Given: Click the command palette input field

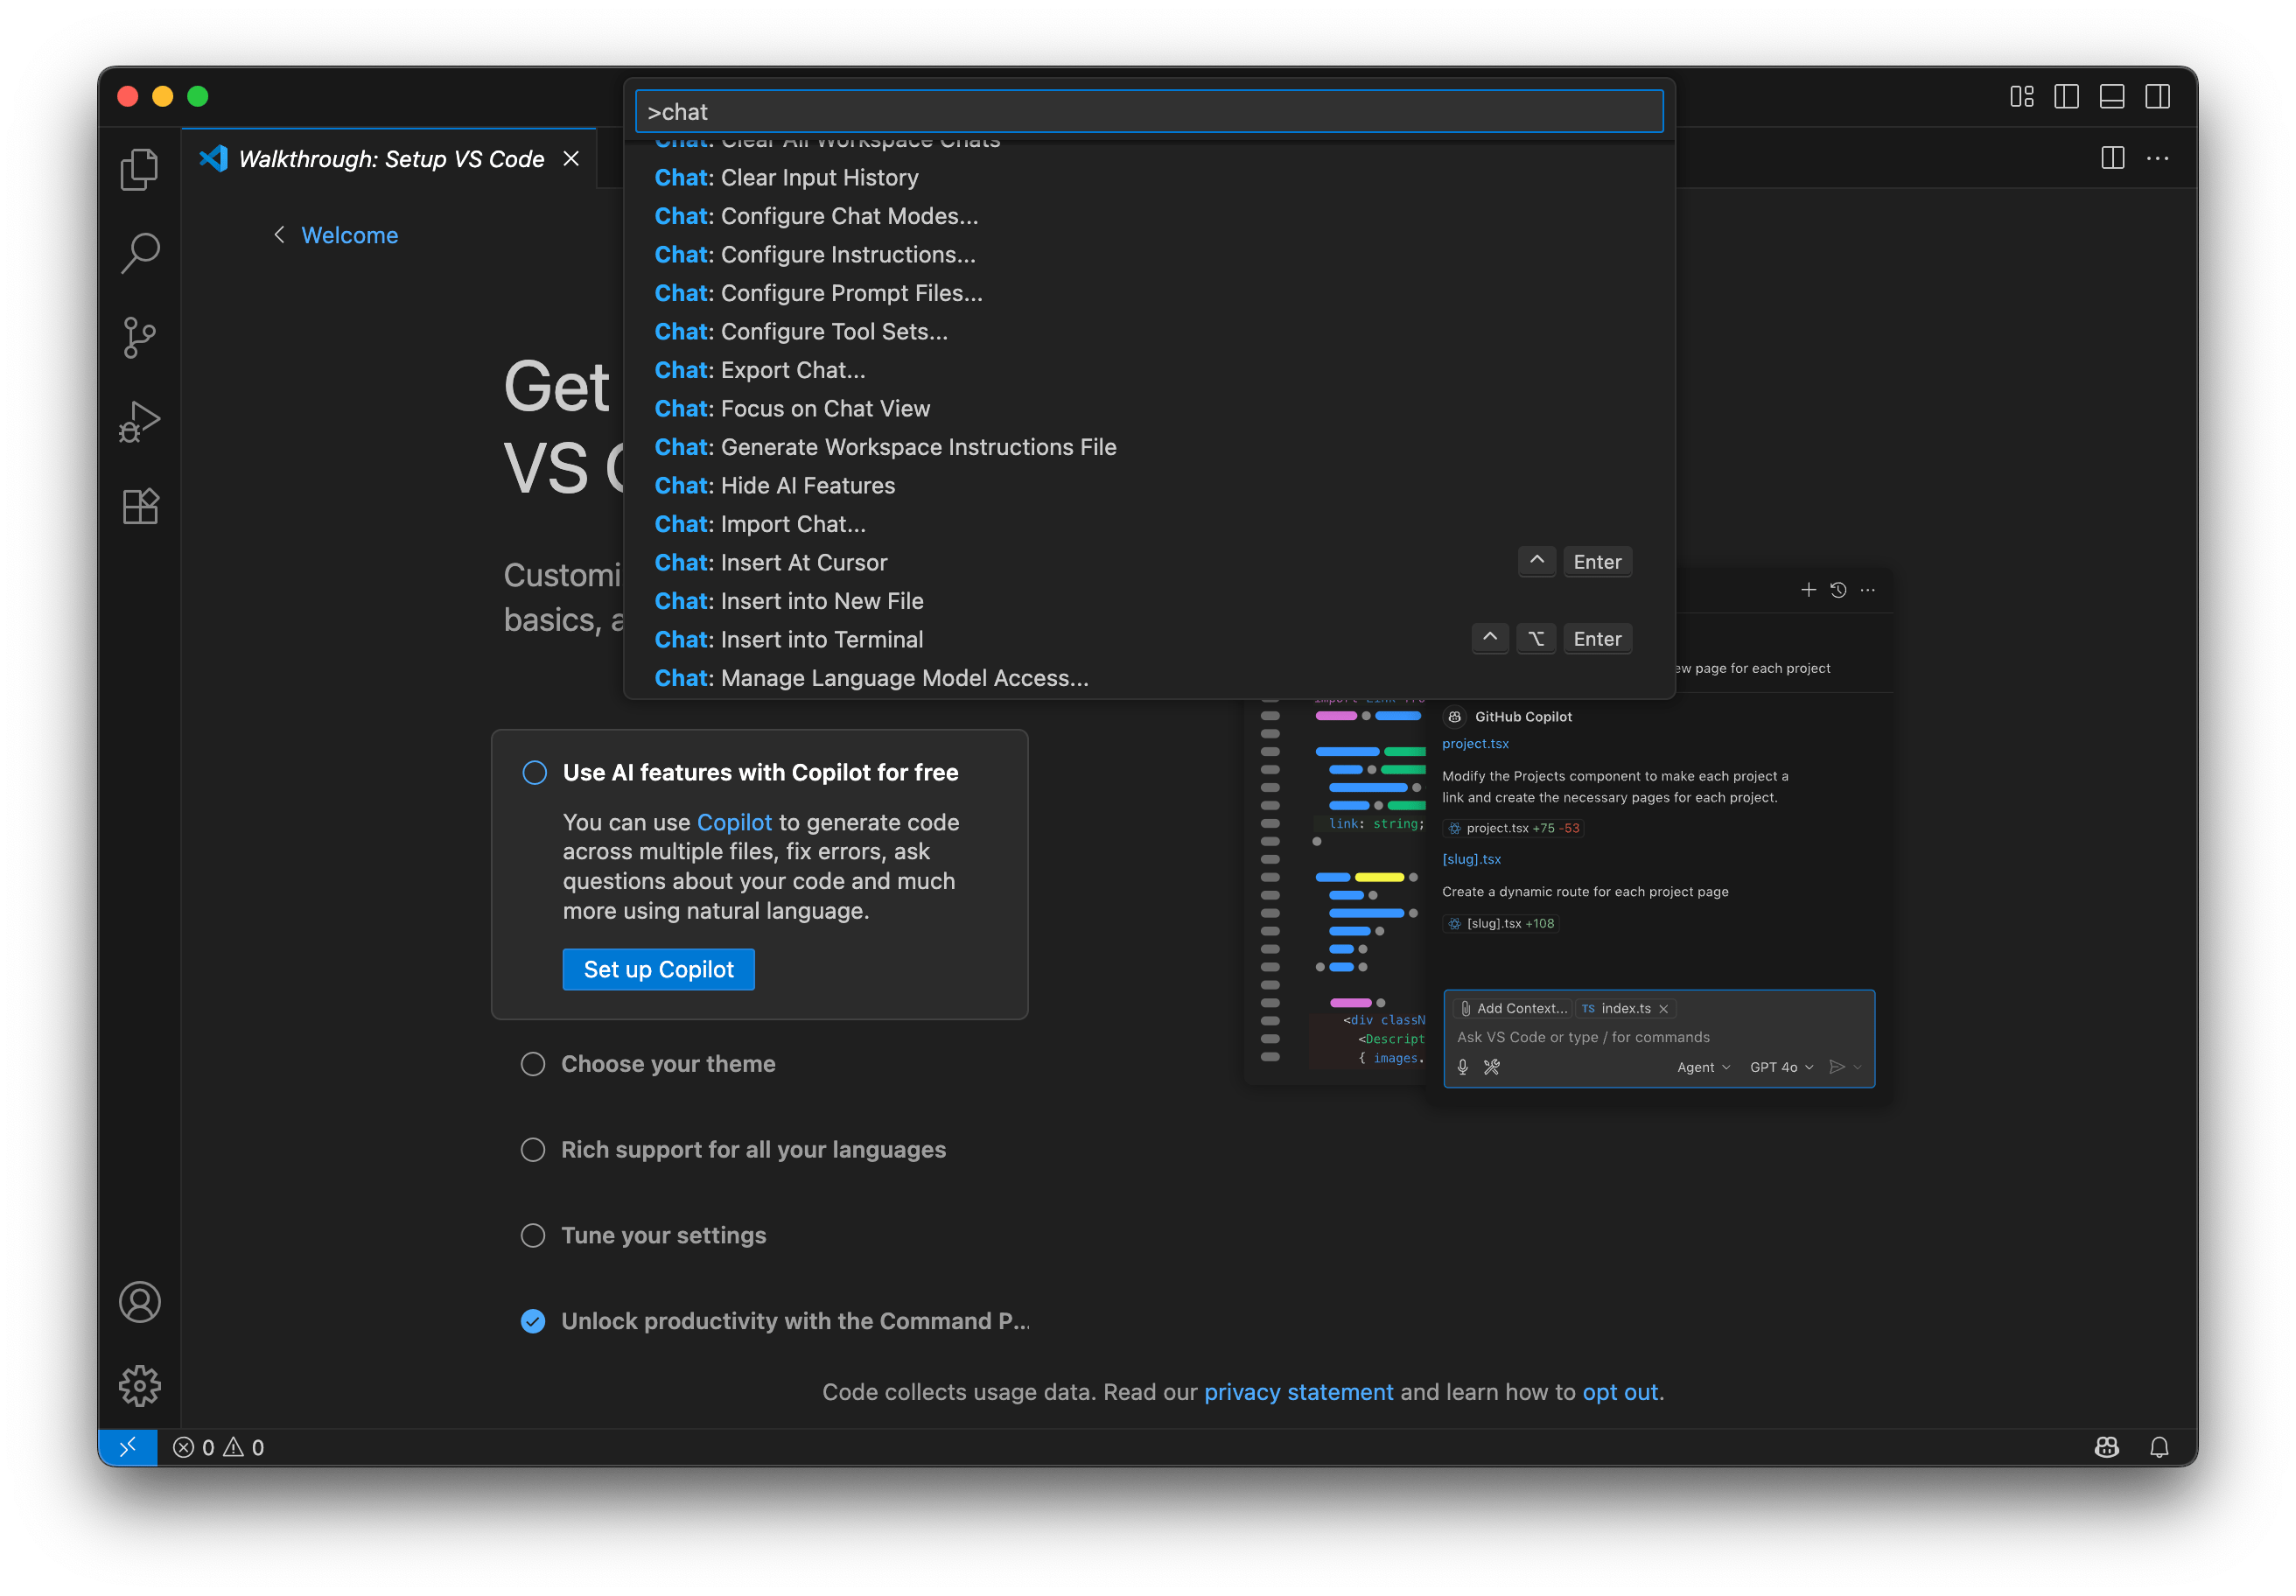Looking at the screenshot, I should [1148, 111].
